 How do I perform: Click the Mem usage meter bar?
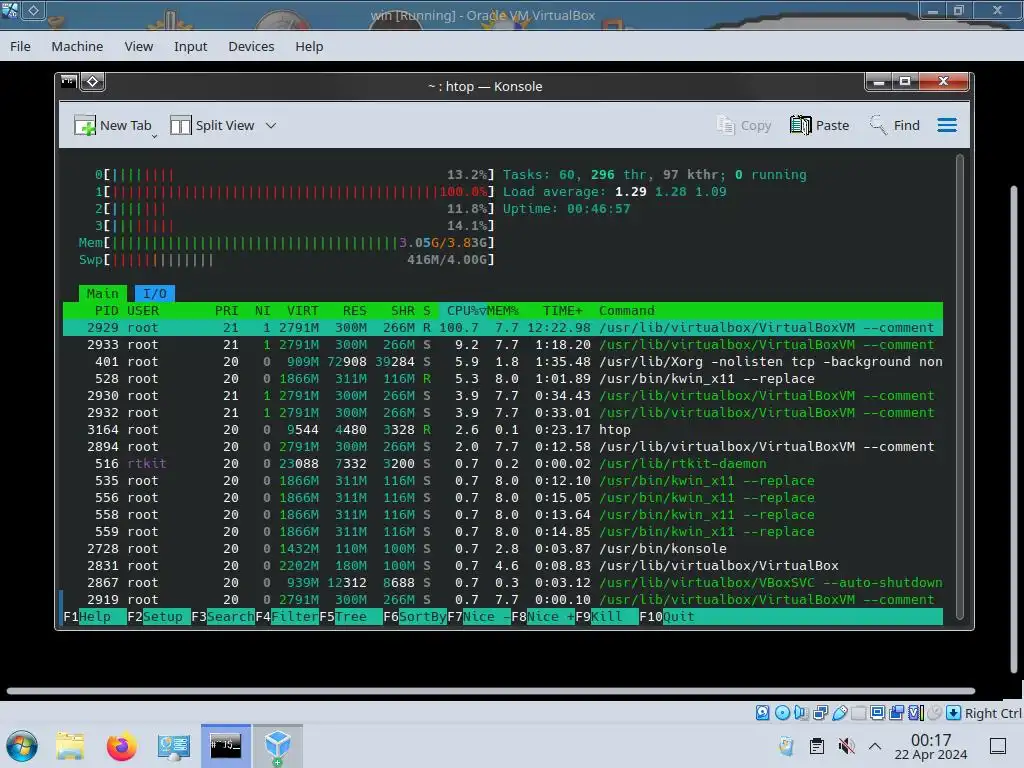tap(286, 243)
